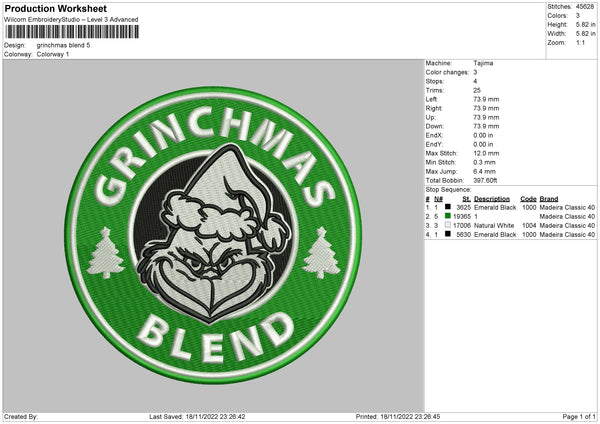Click the stitch count 19365 in stop row 2

point(462,217)
